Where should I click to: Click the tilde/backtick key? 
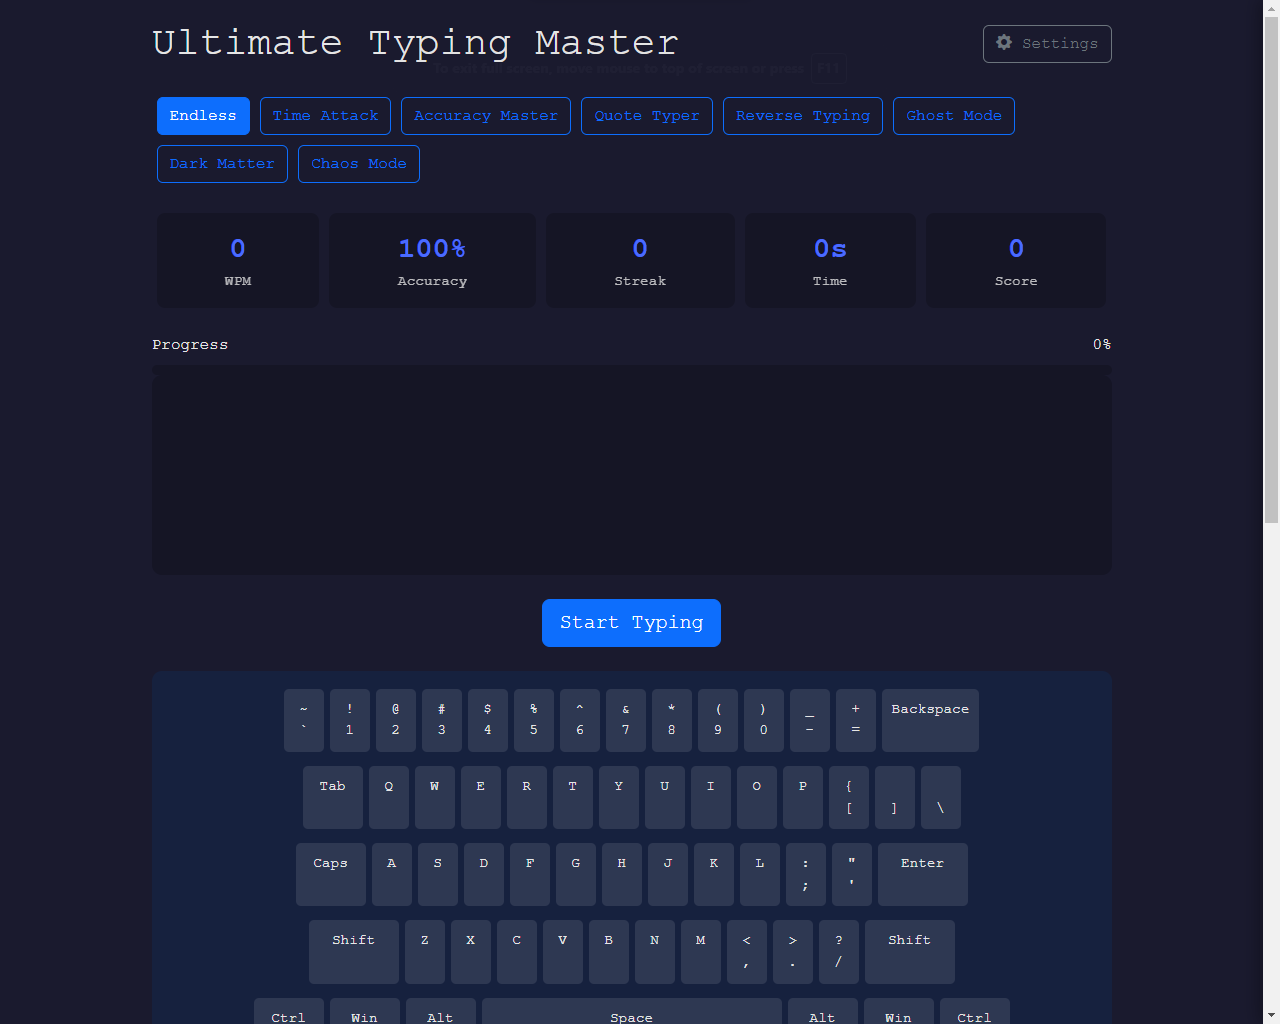tap(304, 720)
